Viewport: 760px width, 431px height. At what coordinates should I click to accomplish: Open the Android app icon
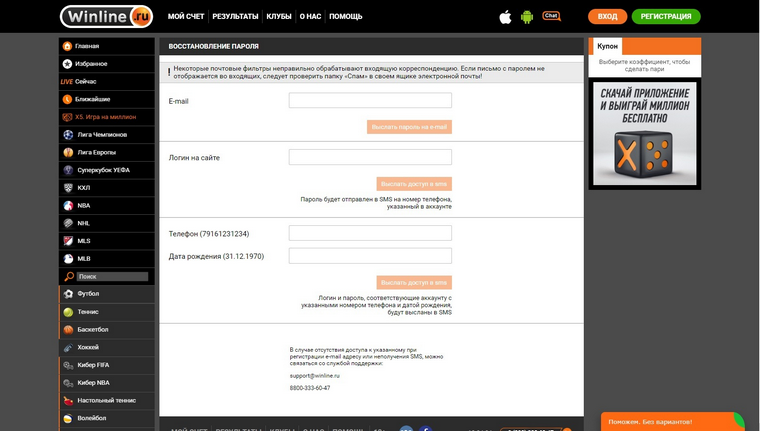[527, 17]
